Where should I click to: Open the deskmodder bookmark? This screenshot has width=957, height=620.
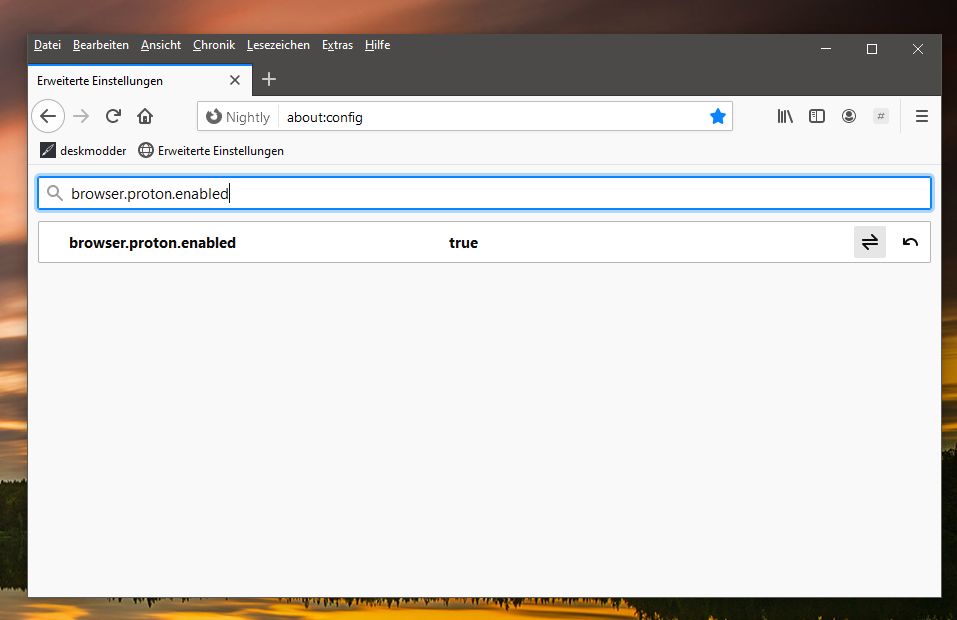[x=83, y=150]
